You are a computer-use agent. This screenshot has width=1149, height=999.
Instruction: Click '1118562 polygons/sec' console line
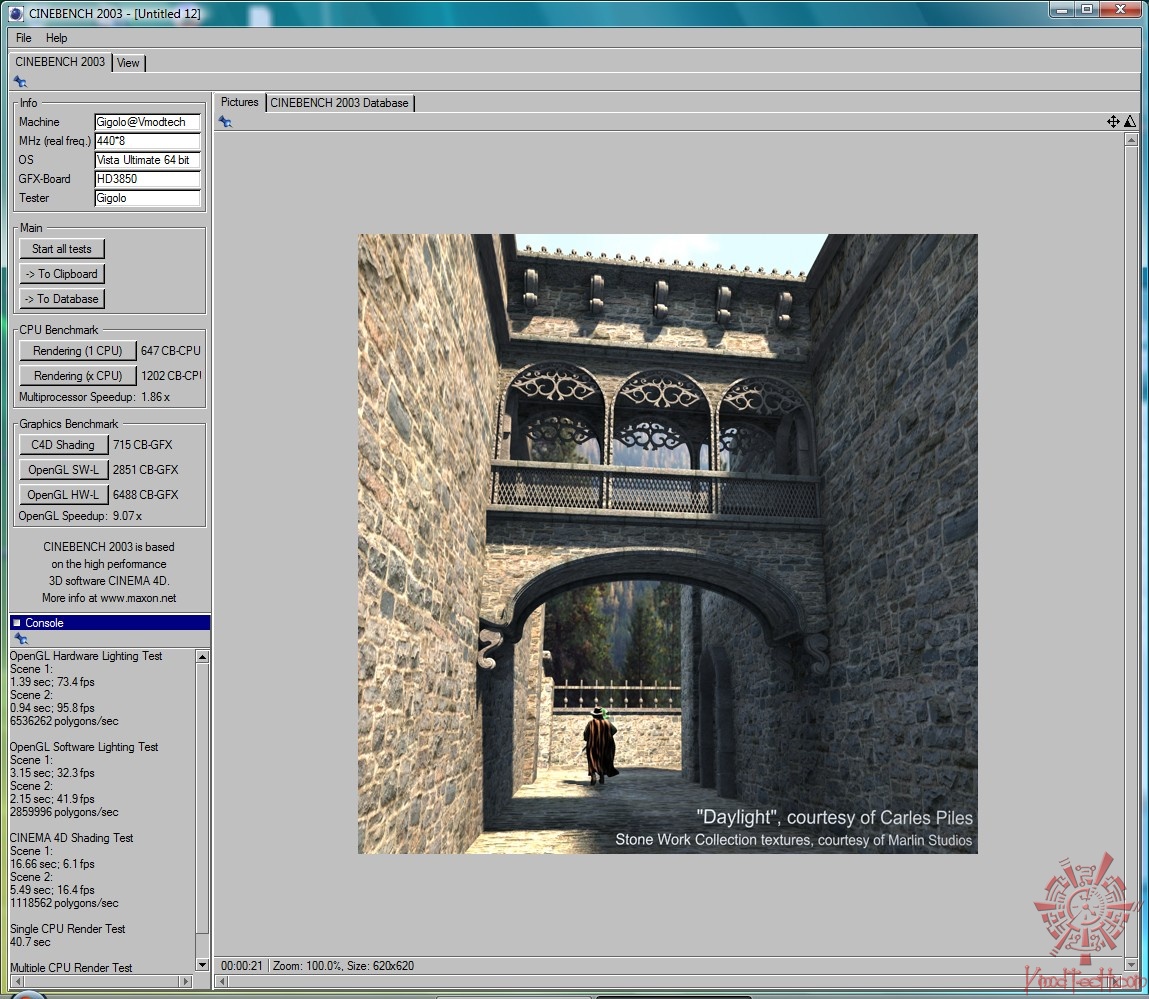[x=64, y=903]
